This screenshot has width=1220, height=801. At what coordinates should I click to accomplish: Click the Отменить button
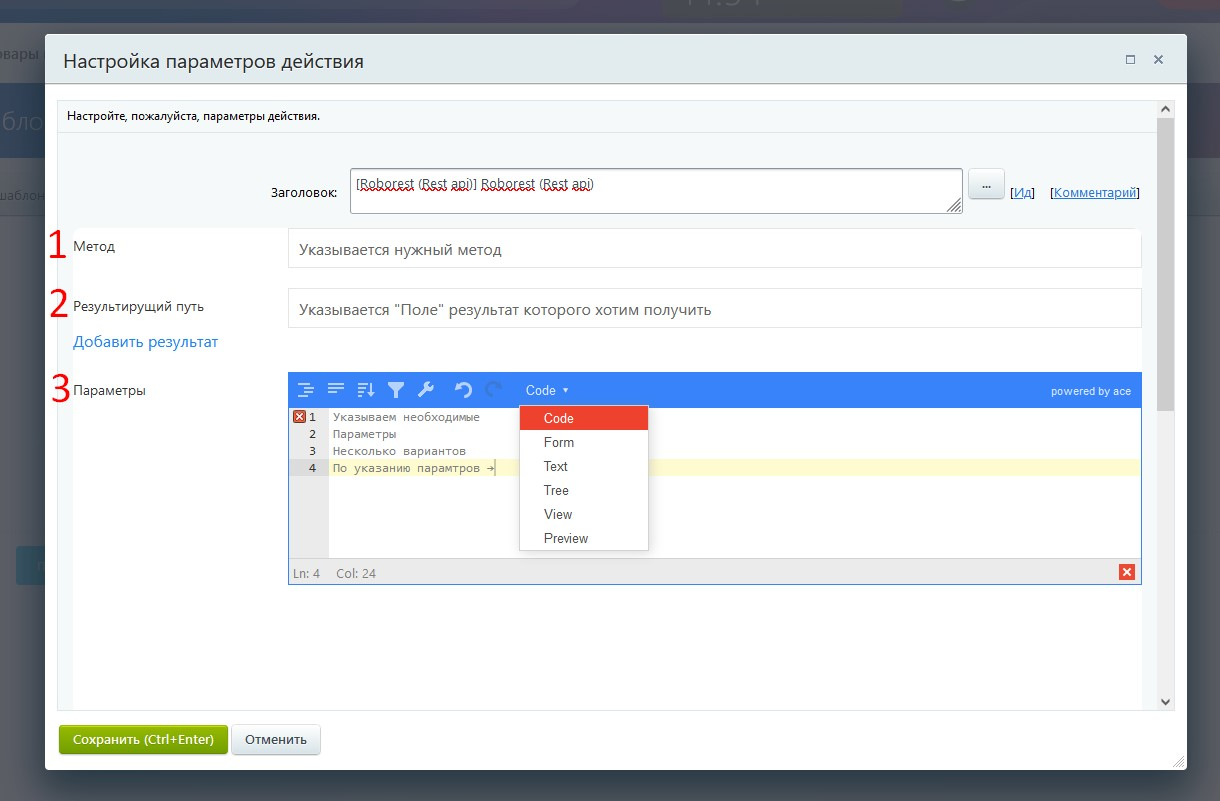click(x=276, y=740)
